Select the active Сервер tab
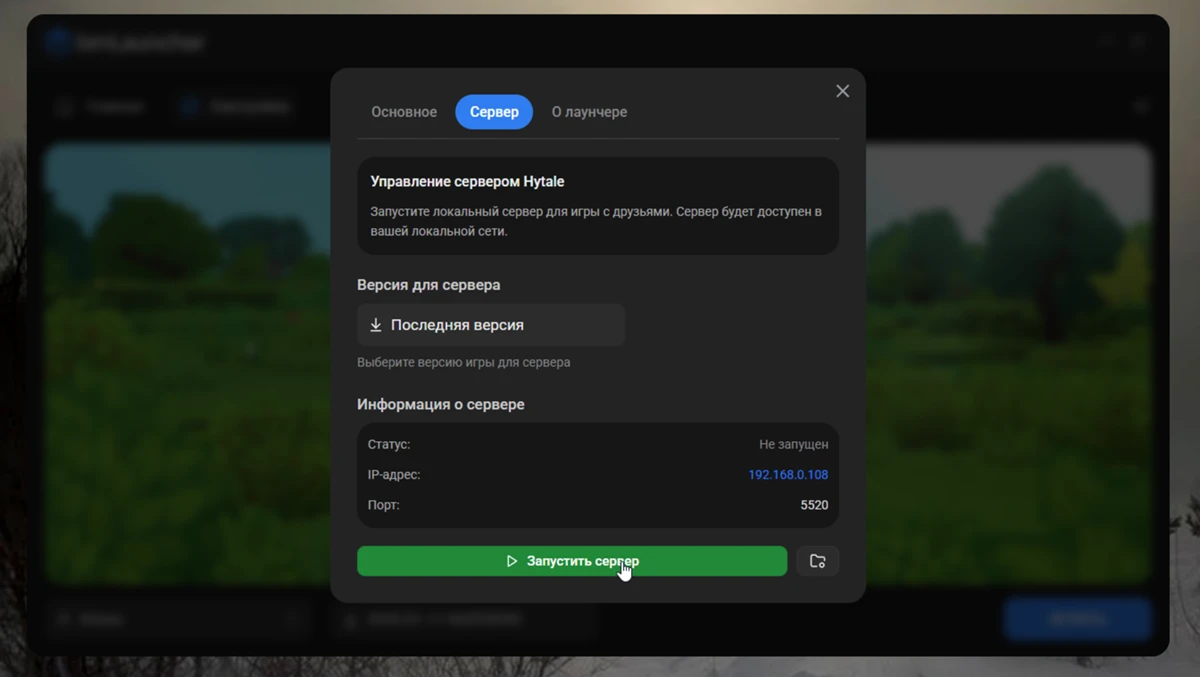This screenshot has height=677, width=1200. 494,112
